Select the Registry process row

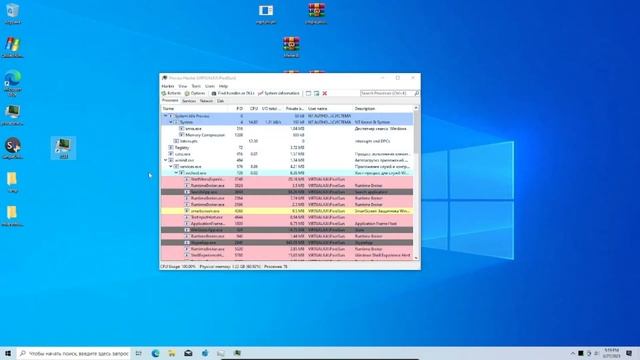pos(287,147)
